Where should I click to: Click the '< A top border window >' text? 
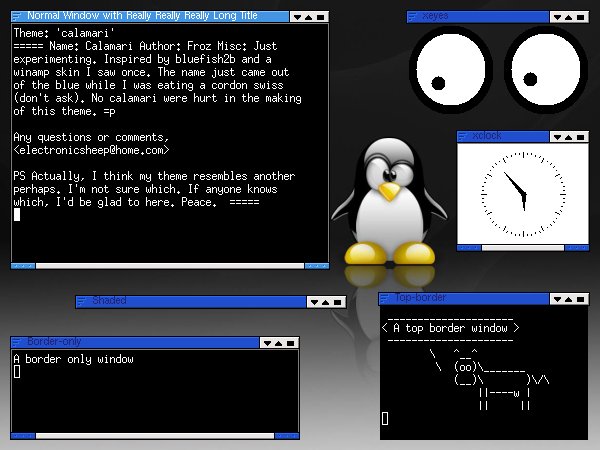point(450,328)
